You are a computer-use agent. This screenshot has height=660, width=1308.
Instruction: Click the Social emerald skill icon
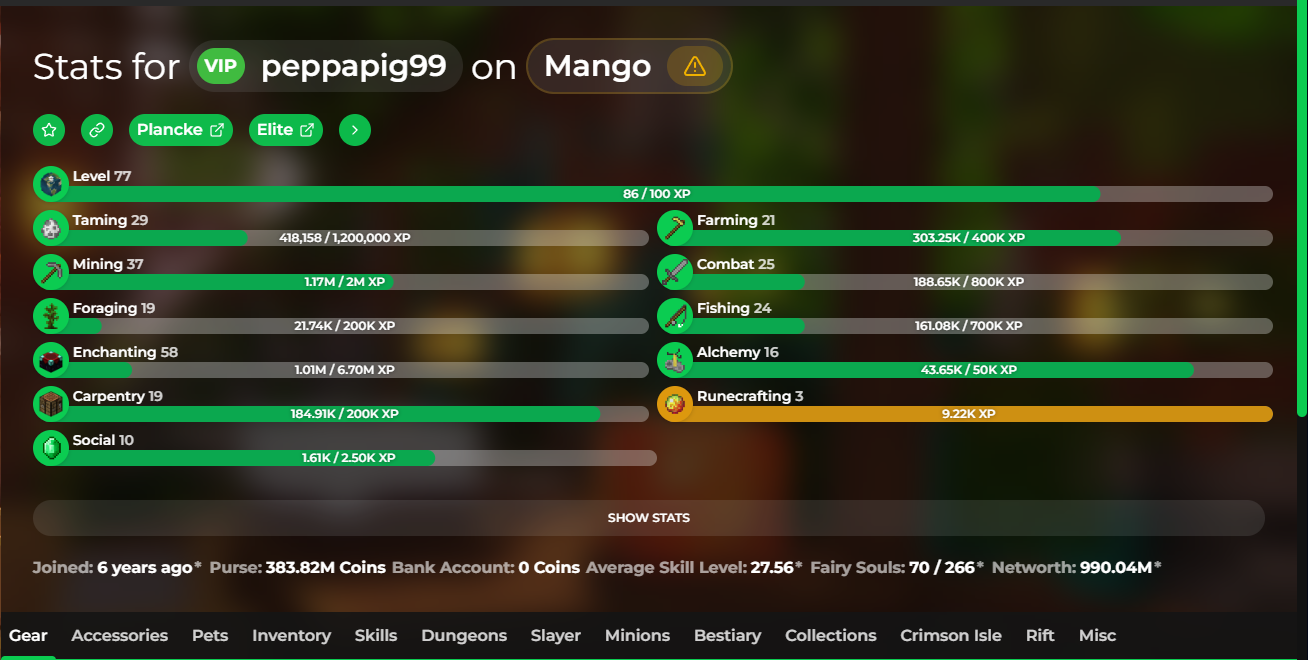pos(50,448)
